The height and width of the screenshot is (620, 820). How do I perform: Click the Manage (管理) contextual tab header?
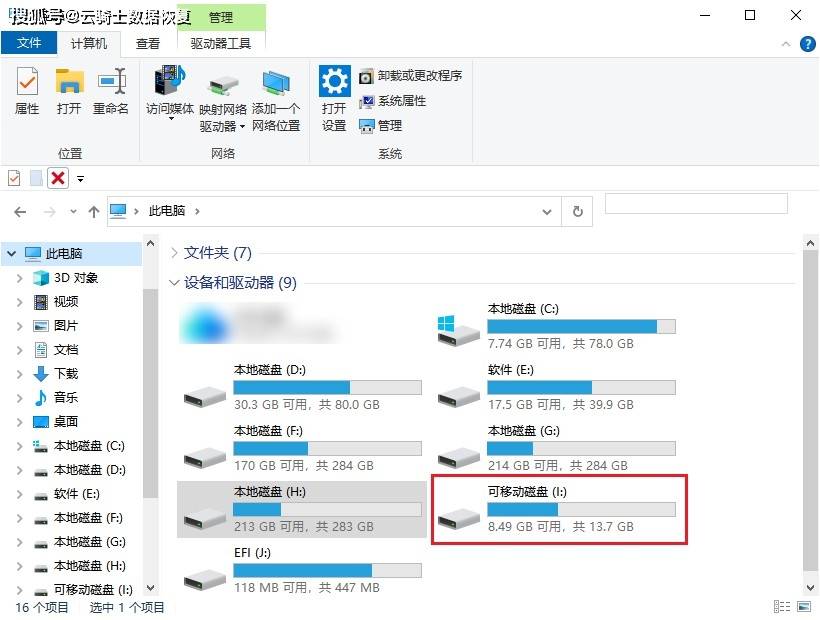click(x=221, y=18)
